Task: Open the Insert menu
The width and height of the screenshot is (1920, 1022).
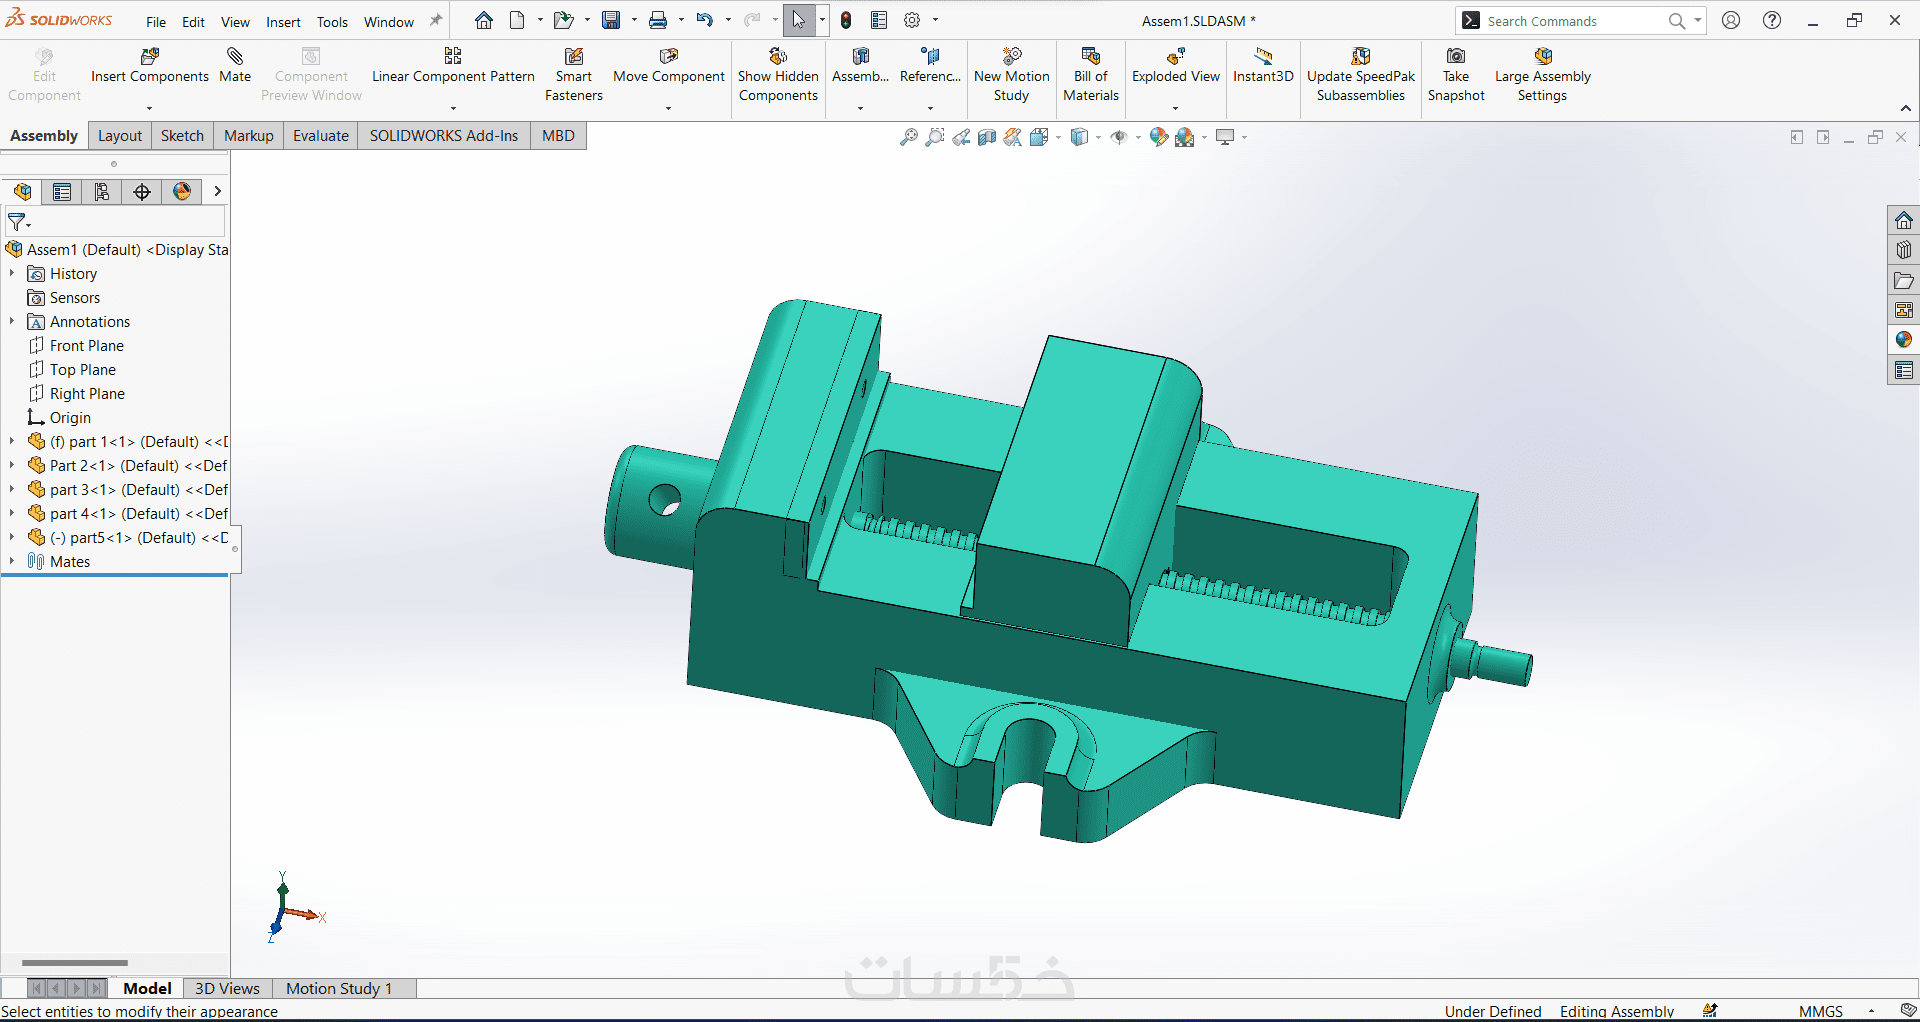Action: pos(283,22)
